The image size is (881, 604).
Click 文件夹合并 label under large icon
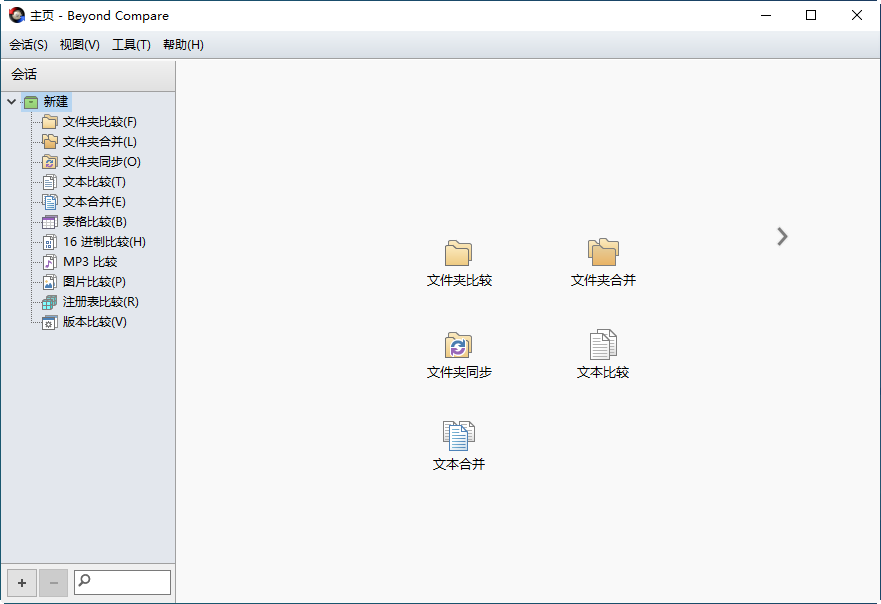[x=603, y=280]
